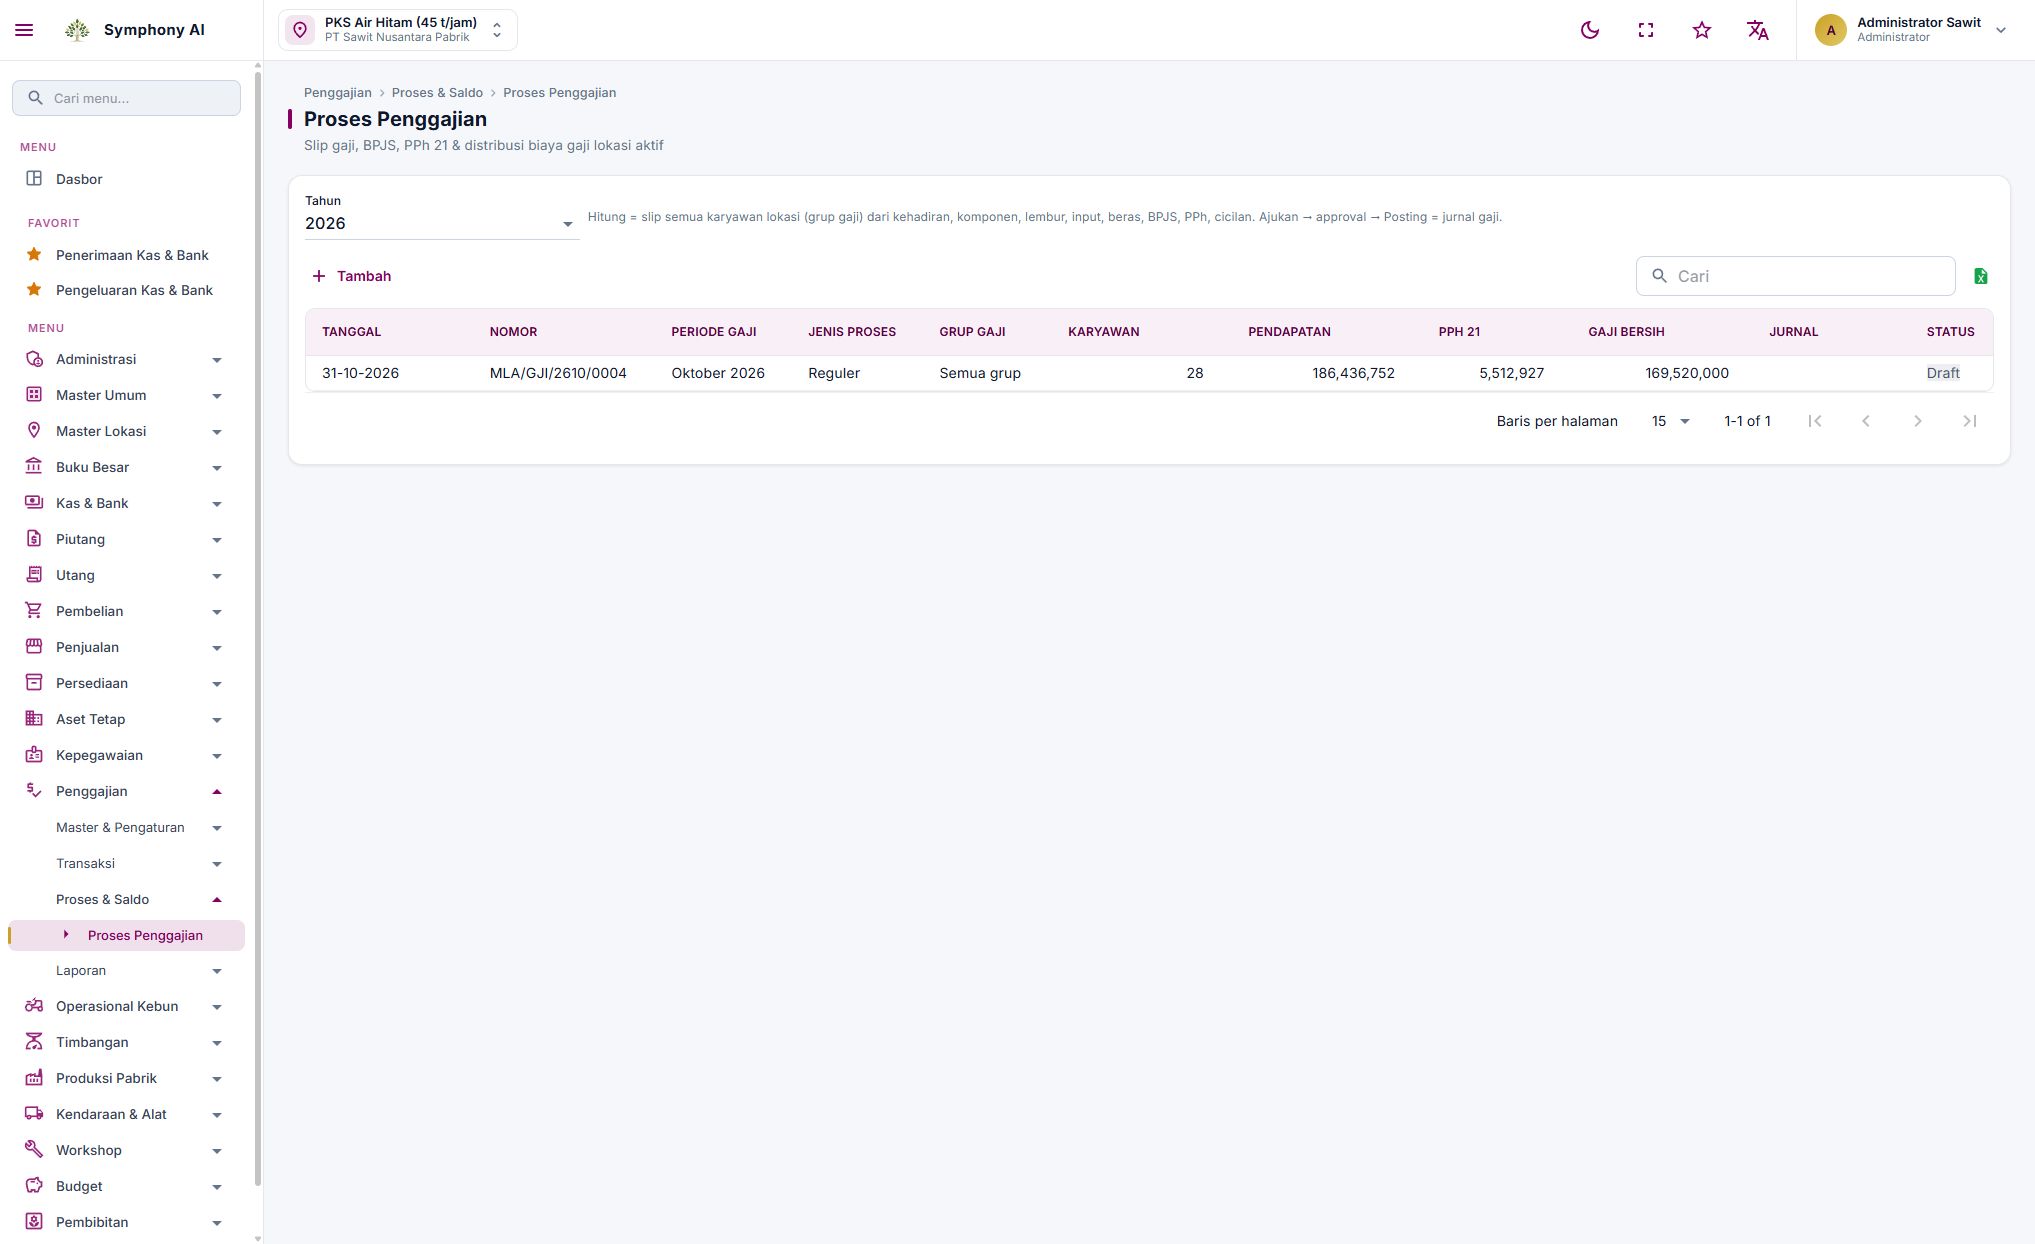Image resolution: width=2035 pixels, height=1244 pixels.
Task: Export table to Excel icon
Action: pyautogui.click(x=1980, y=276)
